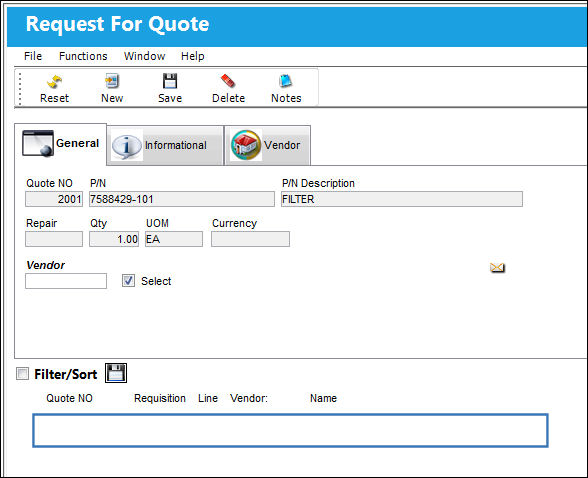Toggle the Select checkbox next to Vendor

128,280
